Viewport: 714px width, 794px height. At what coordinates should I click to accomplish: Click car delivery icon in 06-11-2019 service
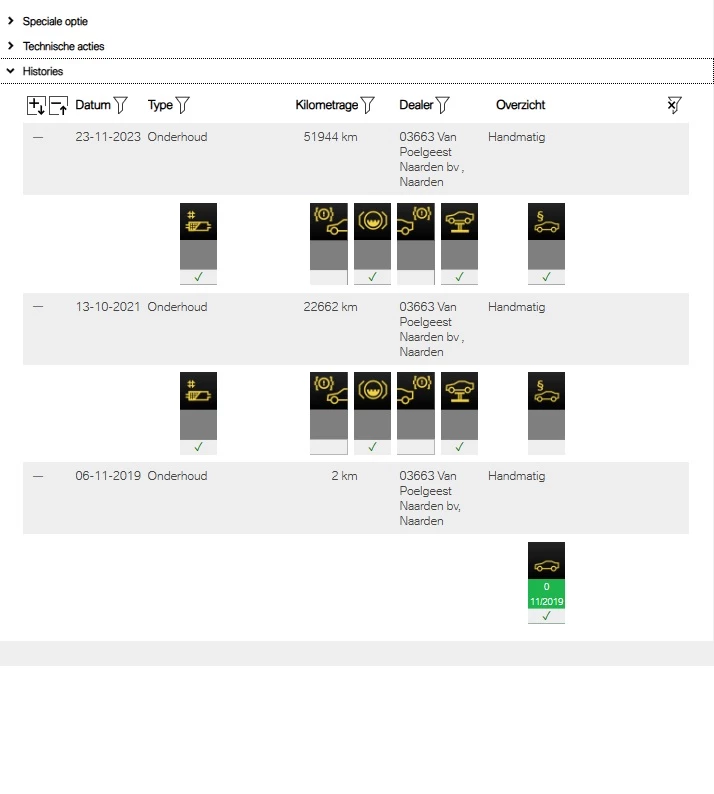click(x=546, y=561)
